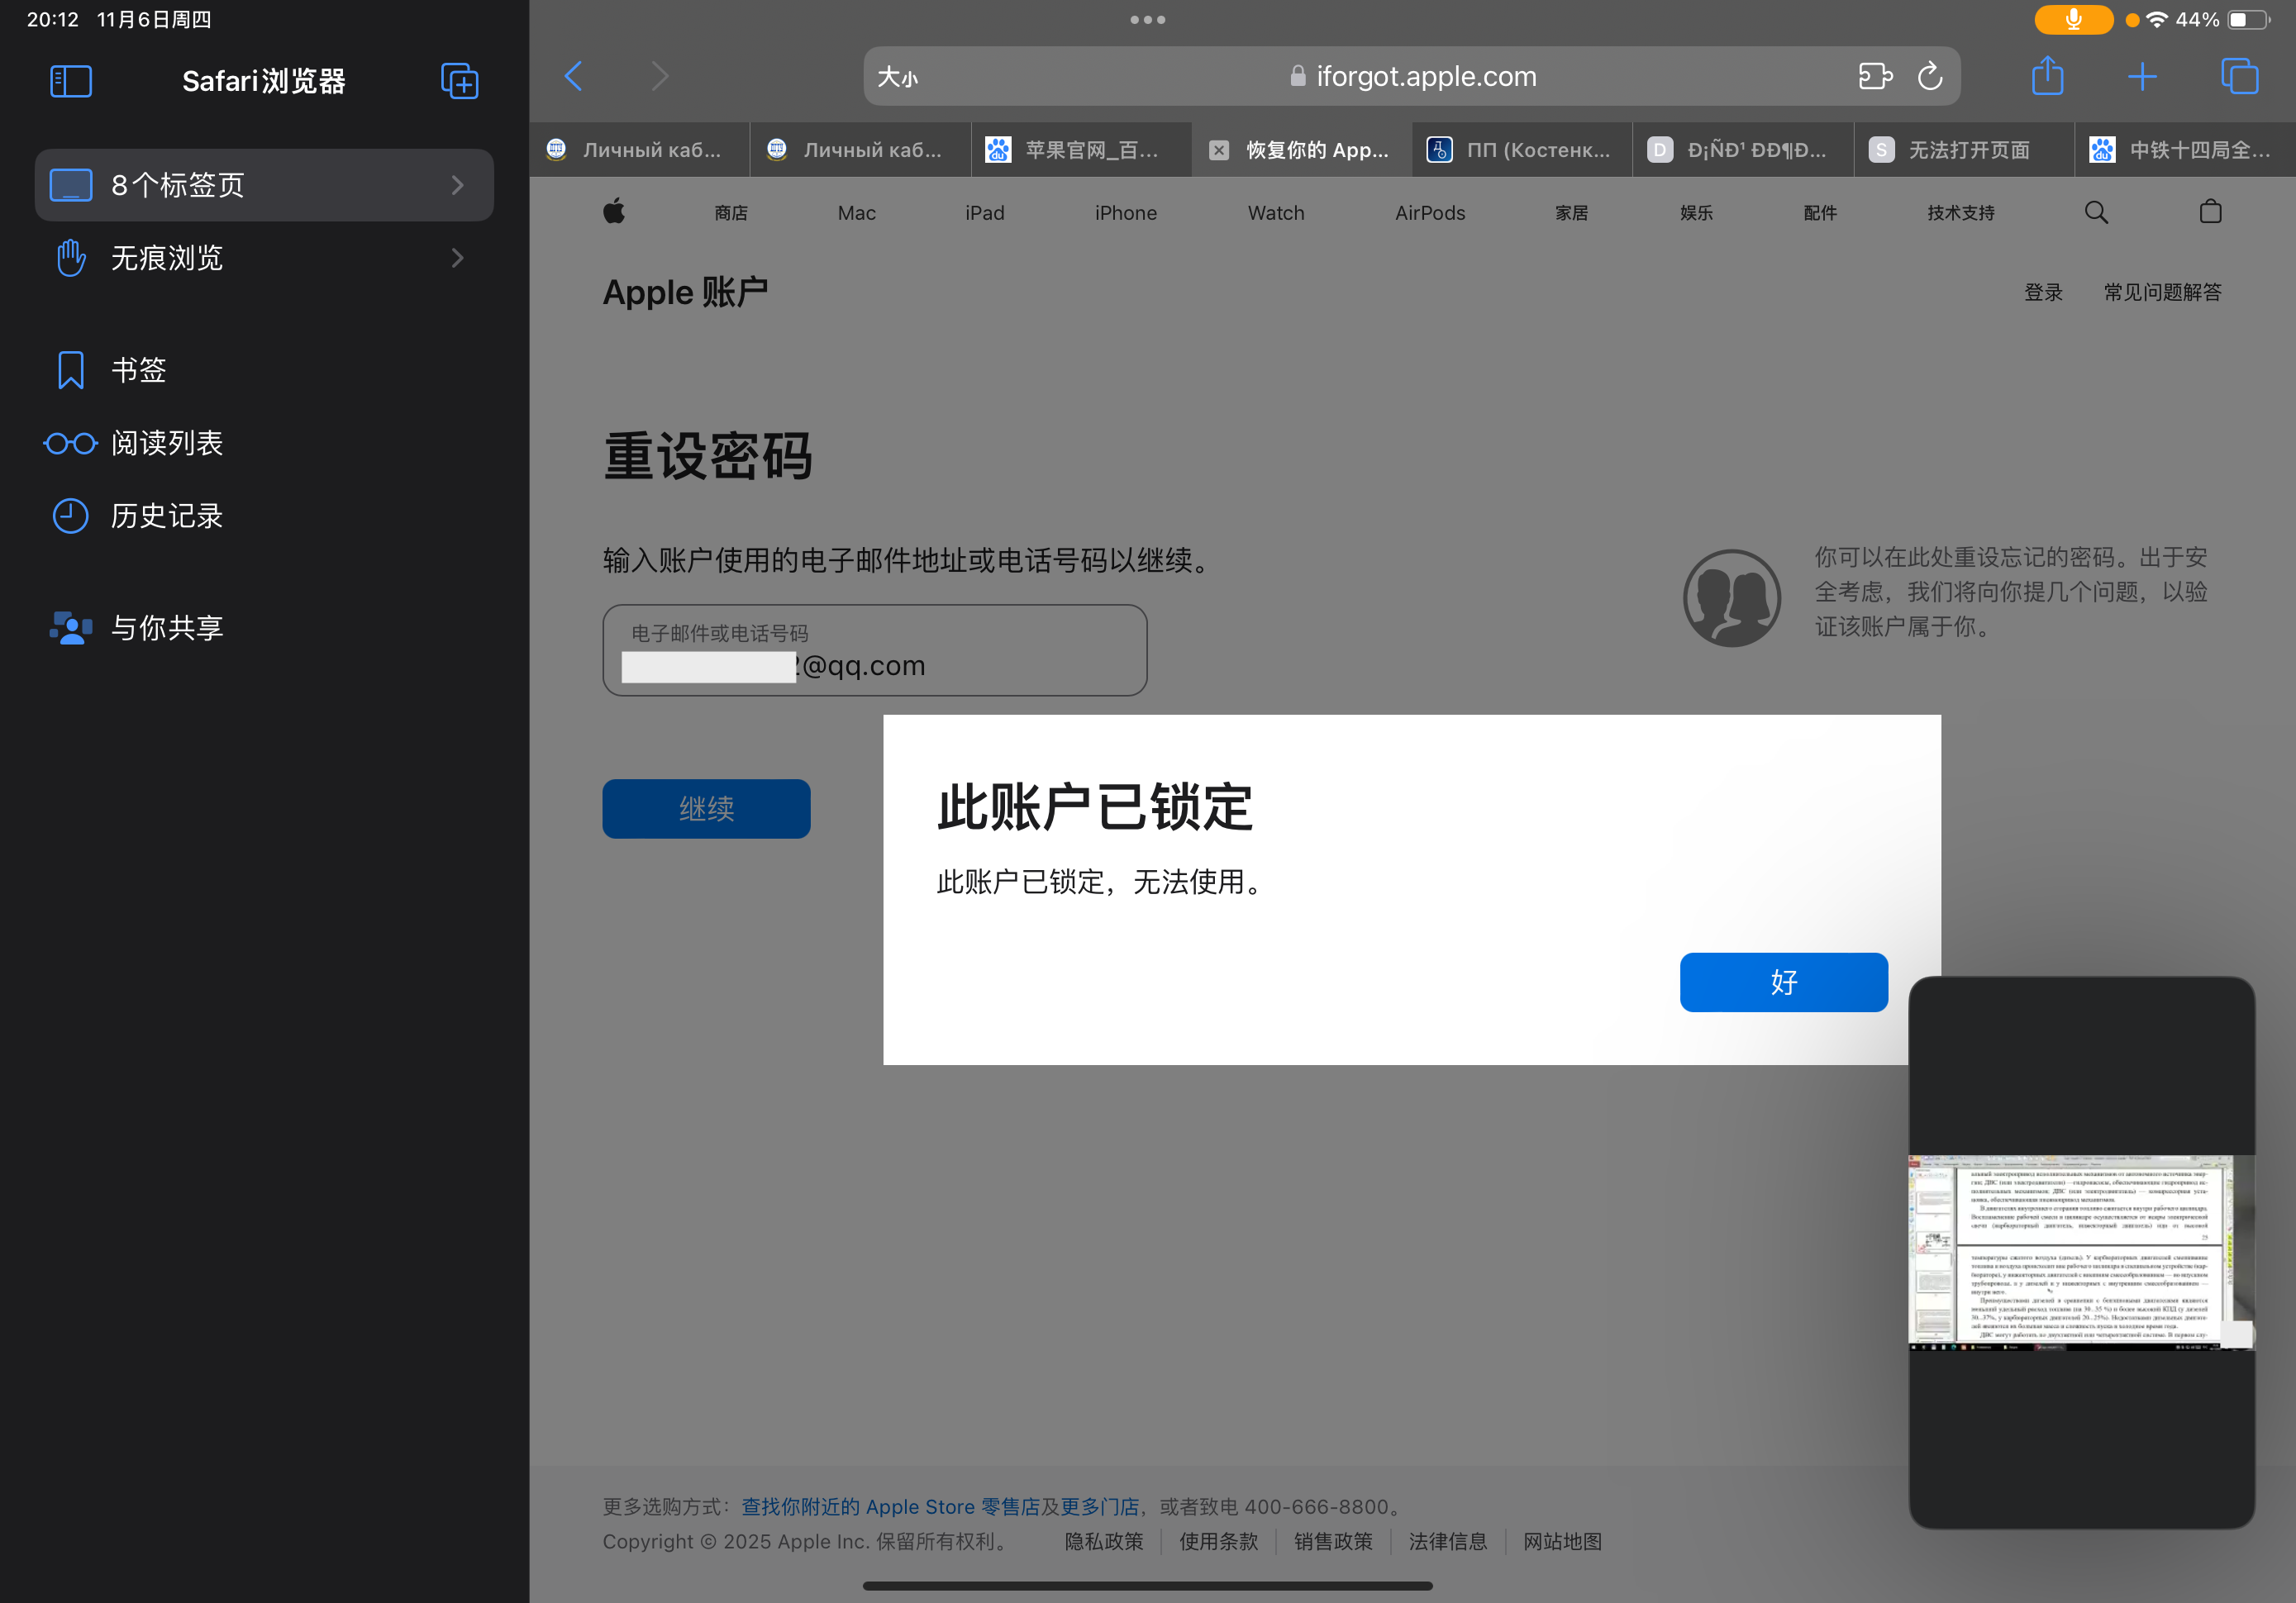This screenshot has height=1603, width=2296.
Task: Toggle the Safari sidebar panel icon
Action: 71,81
